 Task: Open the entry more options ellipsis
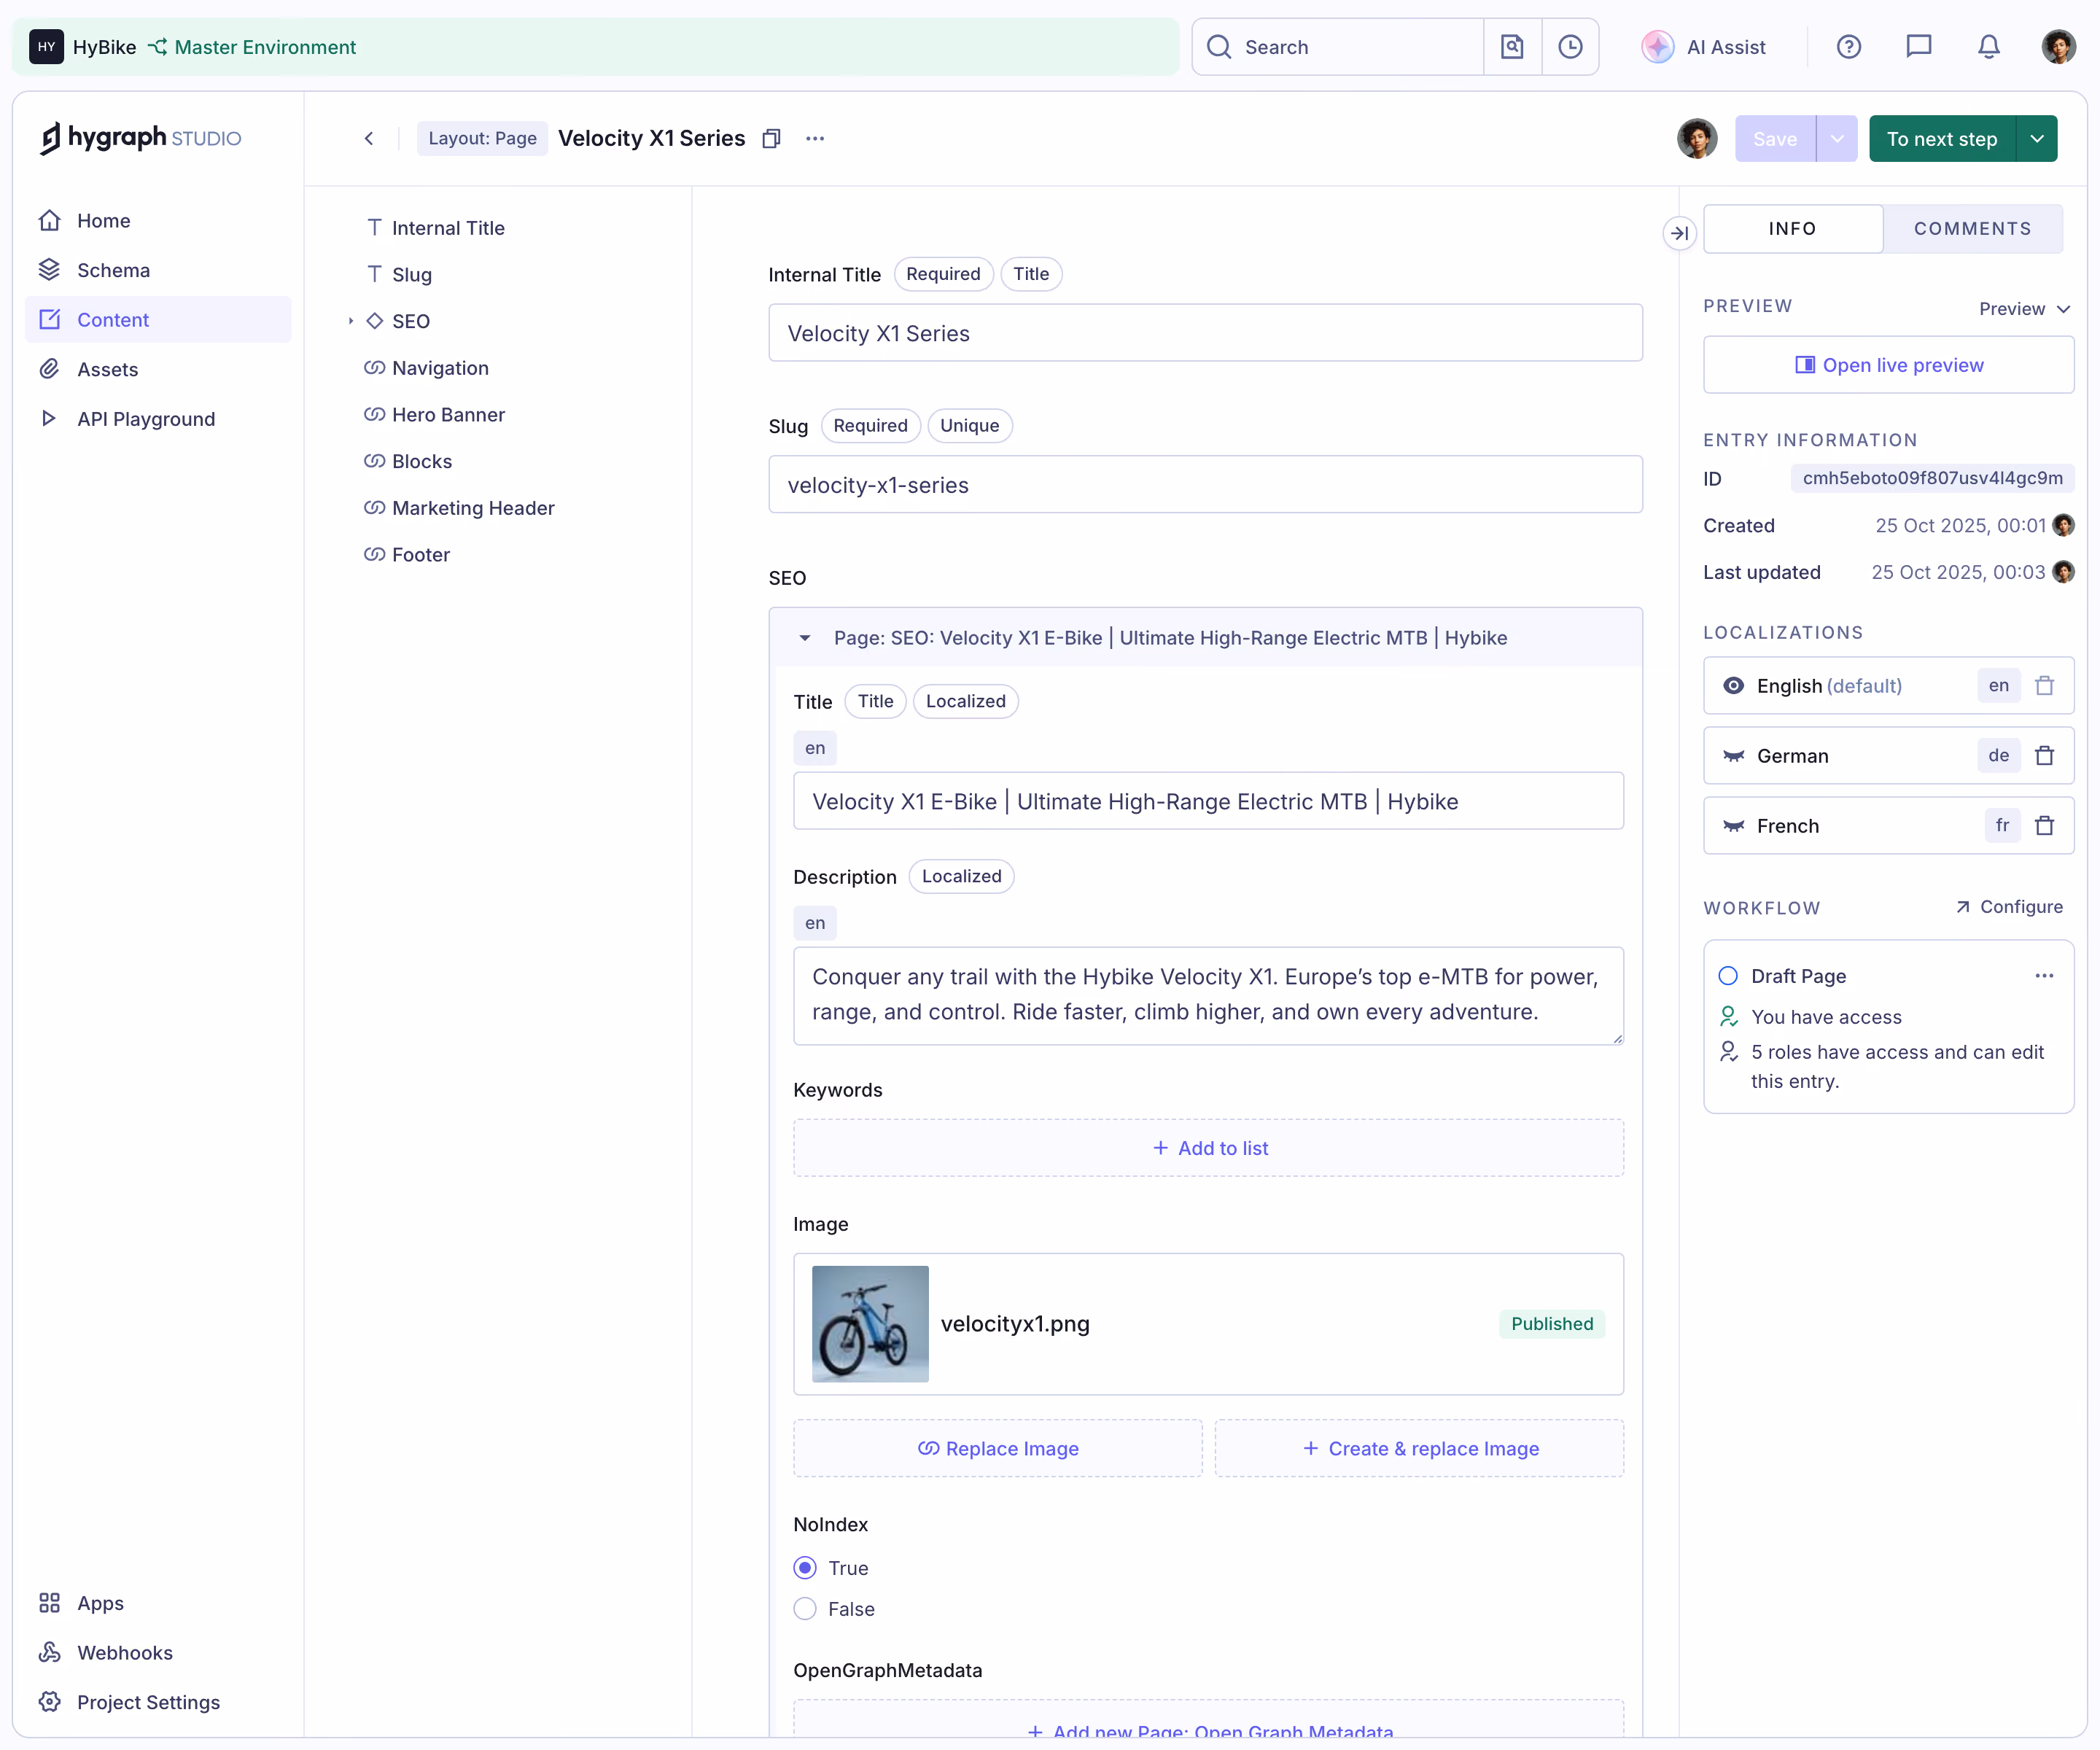tap(815, 139)
